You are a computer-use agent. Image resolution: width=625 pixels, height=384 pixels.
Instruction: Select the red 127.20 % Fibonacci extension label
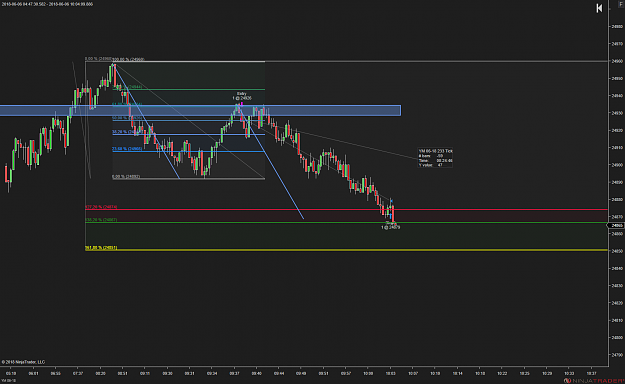pos(101,207)
